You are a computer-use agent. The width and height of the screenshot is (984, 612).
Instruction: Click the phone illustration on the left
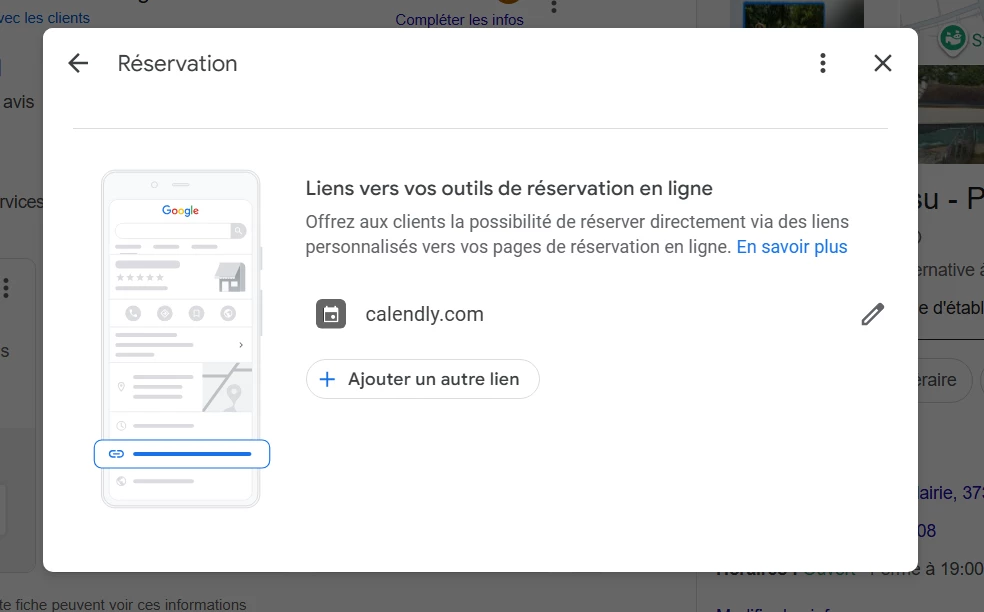pos(181,338)
